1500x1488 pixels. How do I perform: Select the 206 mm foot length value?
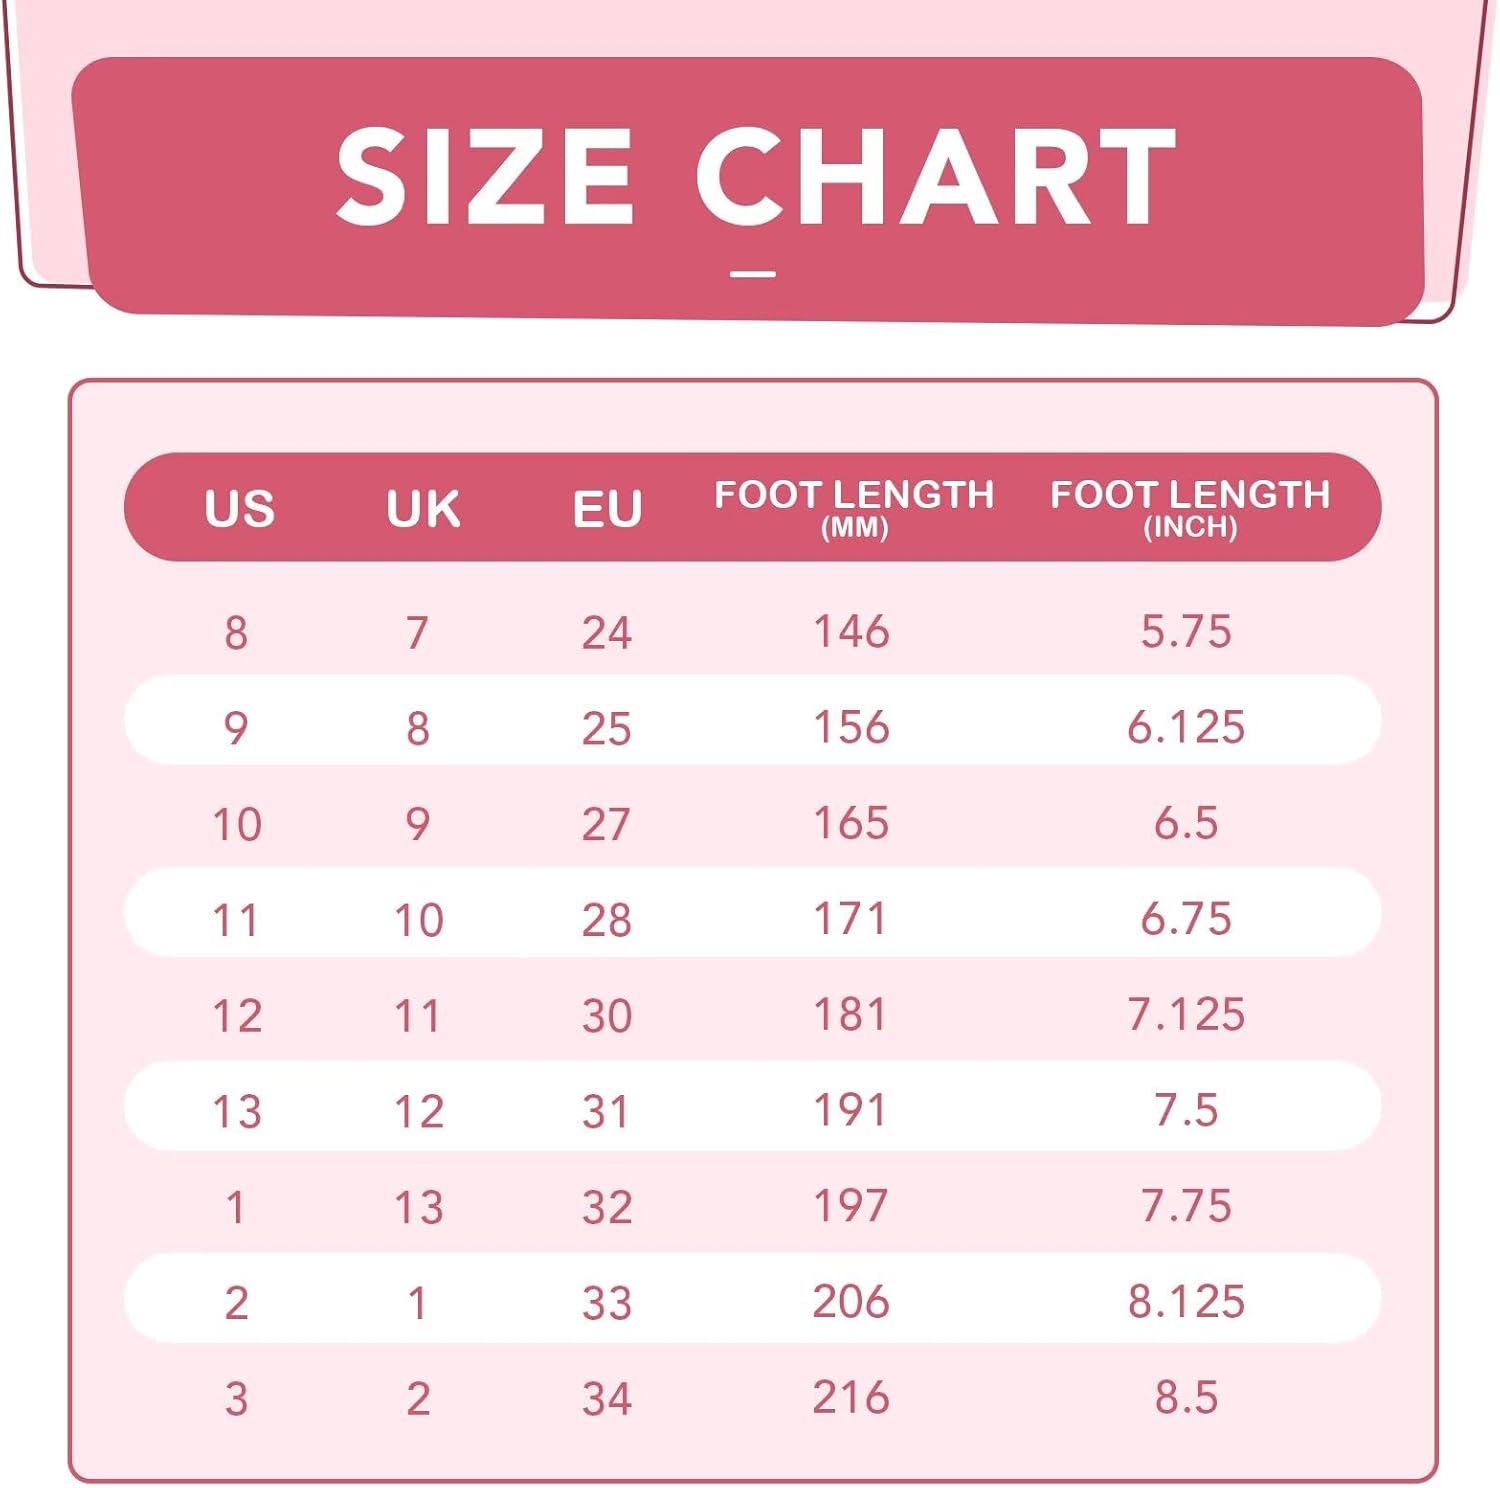pos(851,1301)
